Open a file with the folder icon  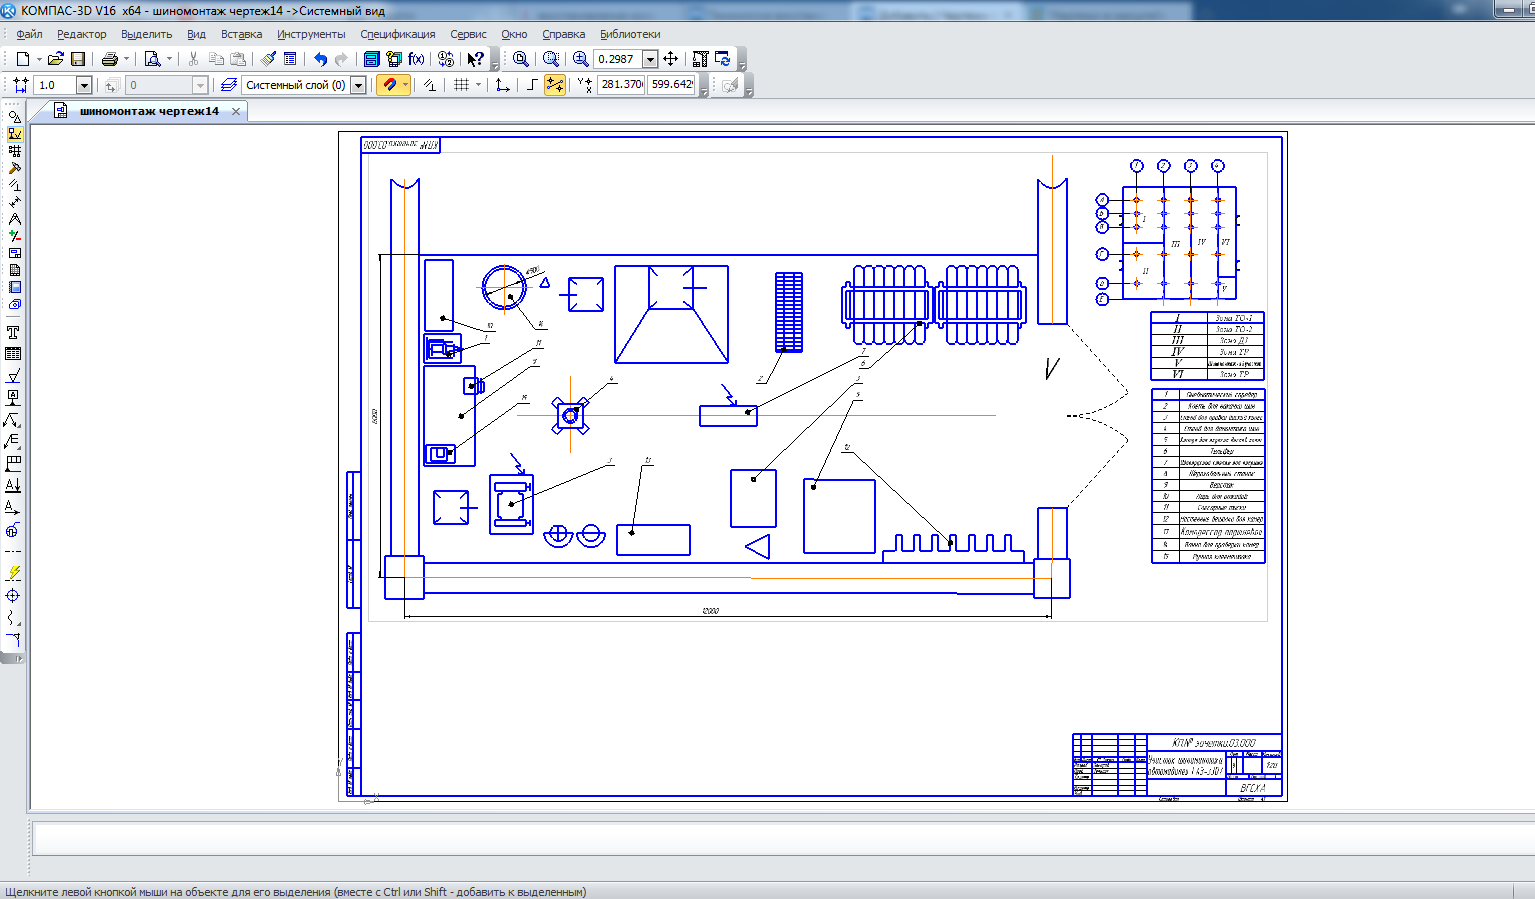56,59
